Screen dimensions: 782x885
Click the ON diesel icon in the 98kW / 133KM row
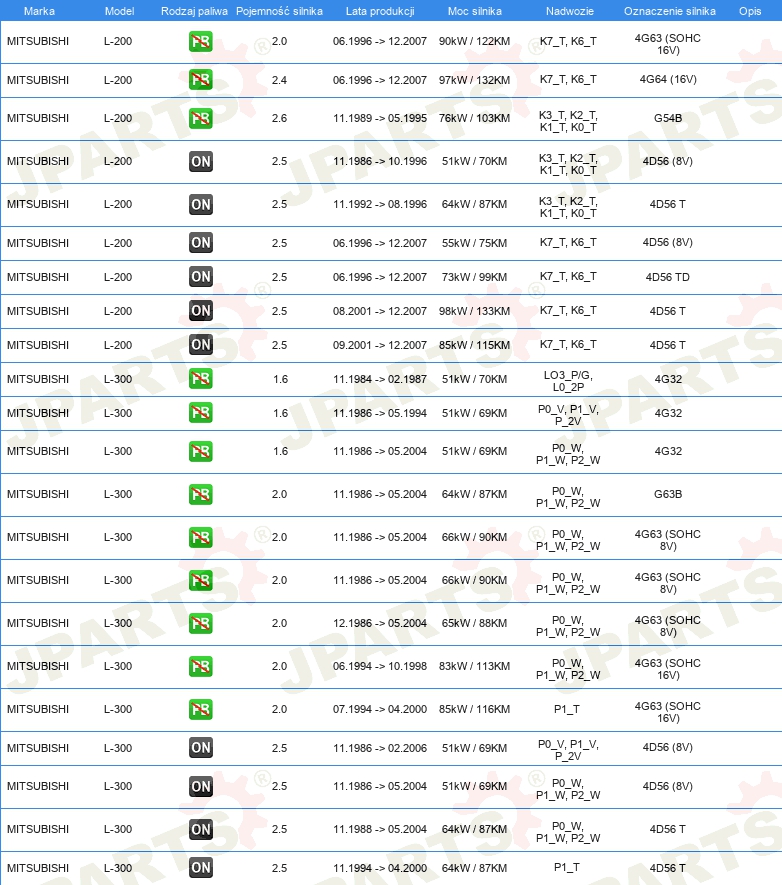tap(200, 310)
